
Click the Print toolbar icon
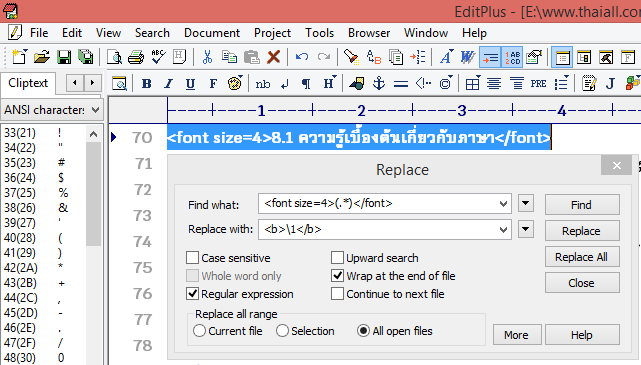click(136, 57)
